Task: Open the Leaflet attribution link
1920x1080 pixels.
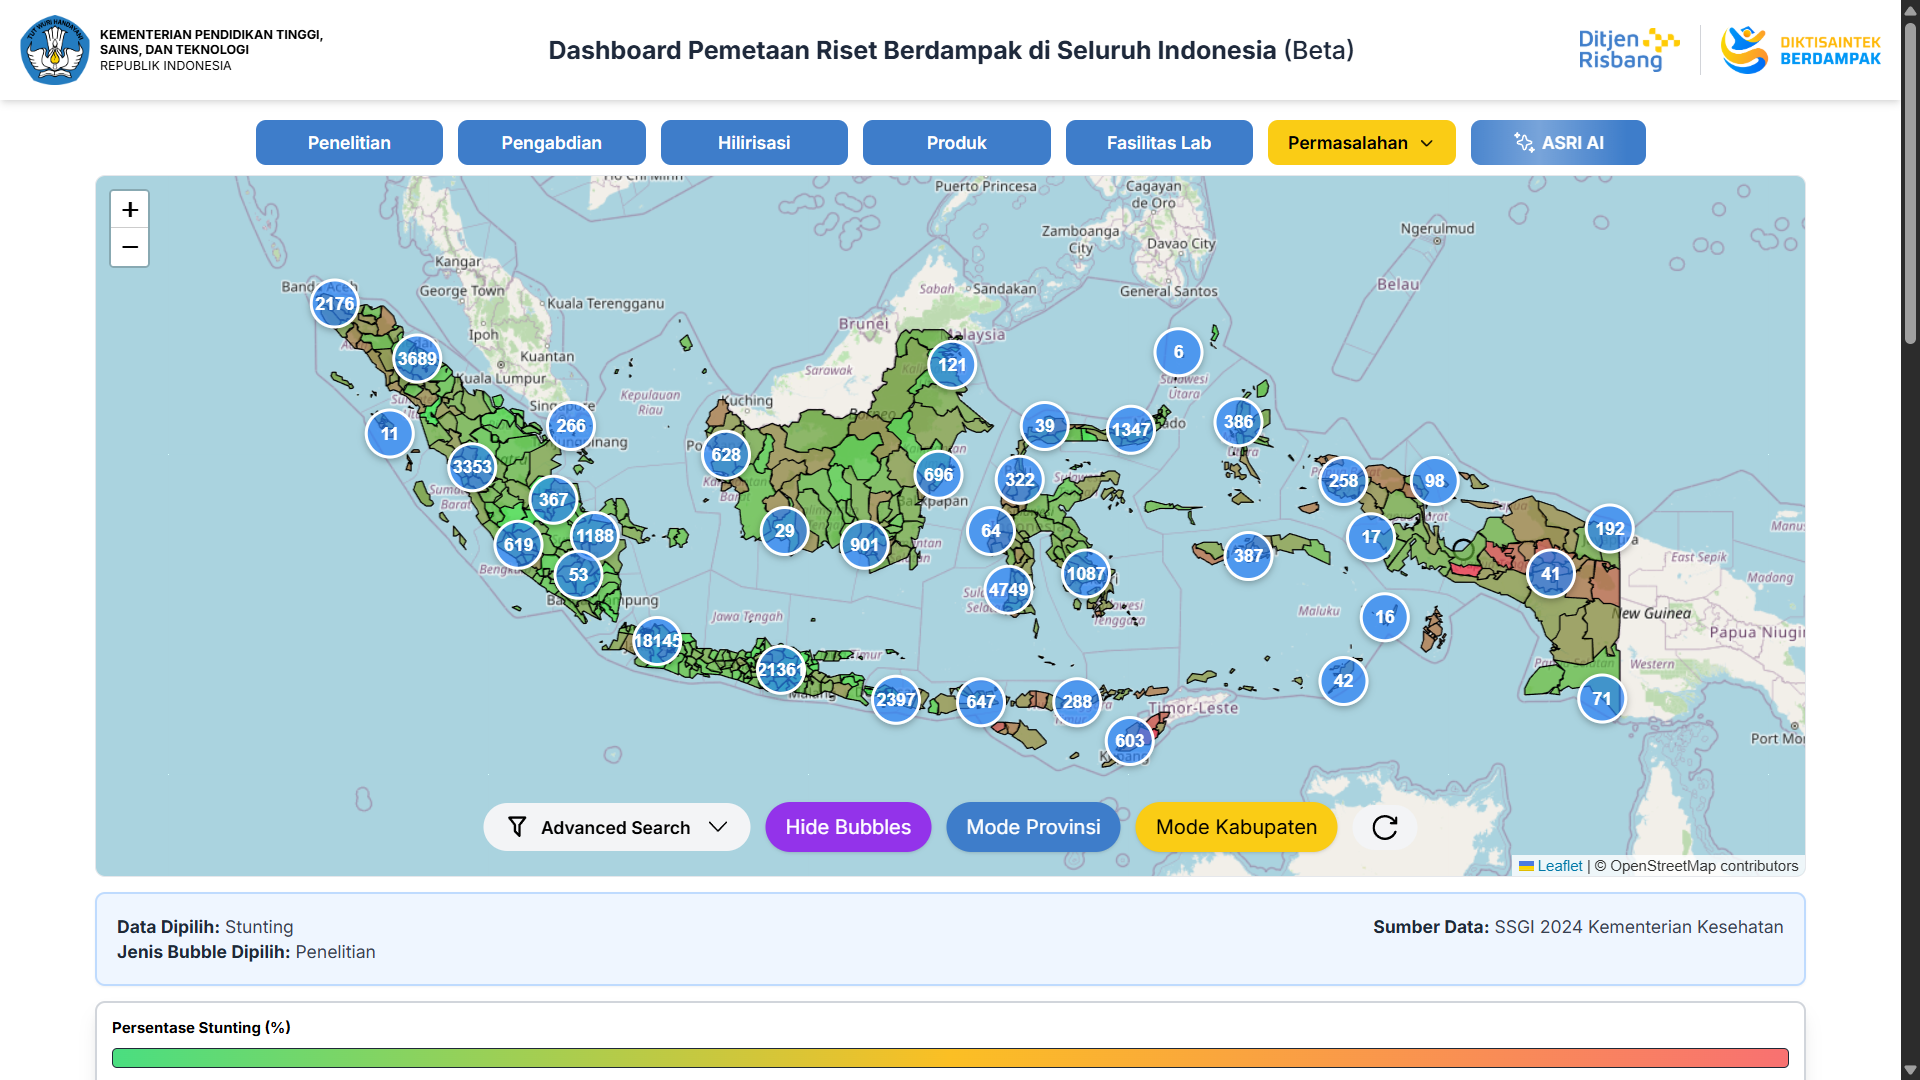Action: point(1559,866)
